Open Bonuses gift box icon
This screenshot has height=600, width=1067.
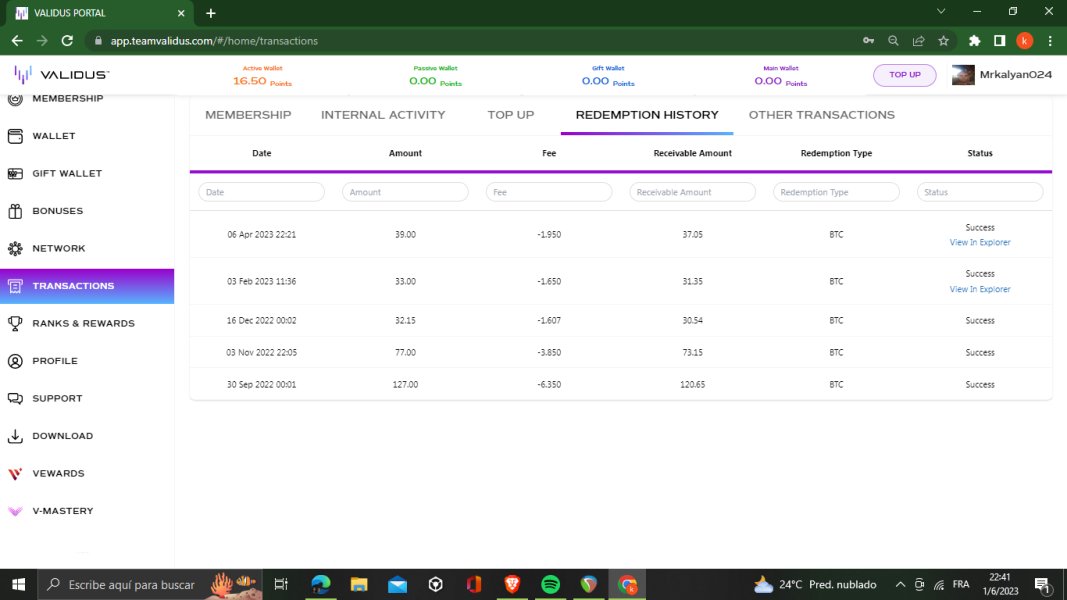click(x=15, y=211)
